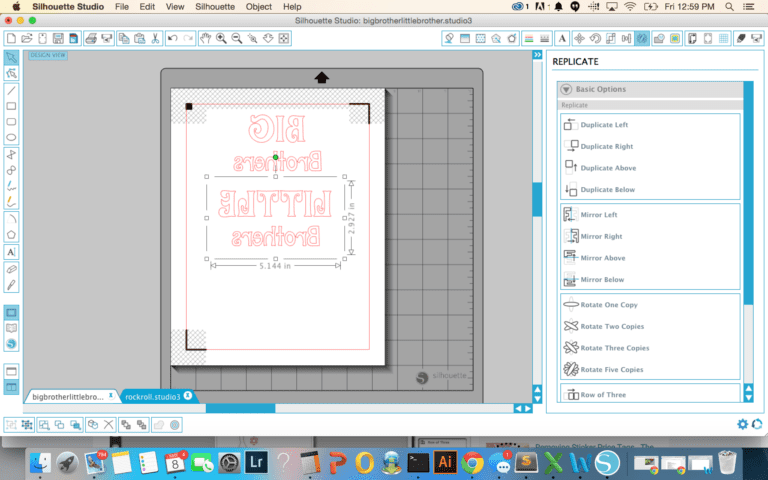
Task: Open the Align panel icon
Action: 626,38
